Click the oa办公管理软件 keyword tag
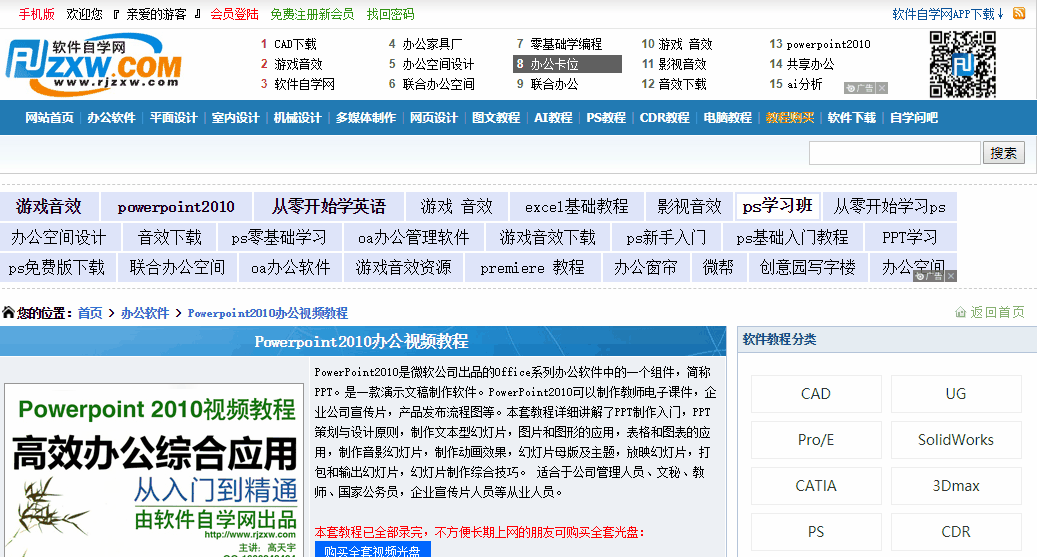The width and height of the screenshot is (1037, 557). tap(413, 237)
